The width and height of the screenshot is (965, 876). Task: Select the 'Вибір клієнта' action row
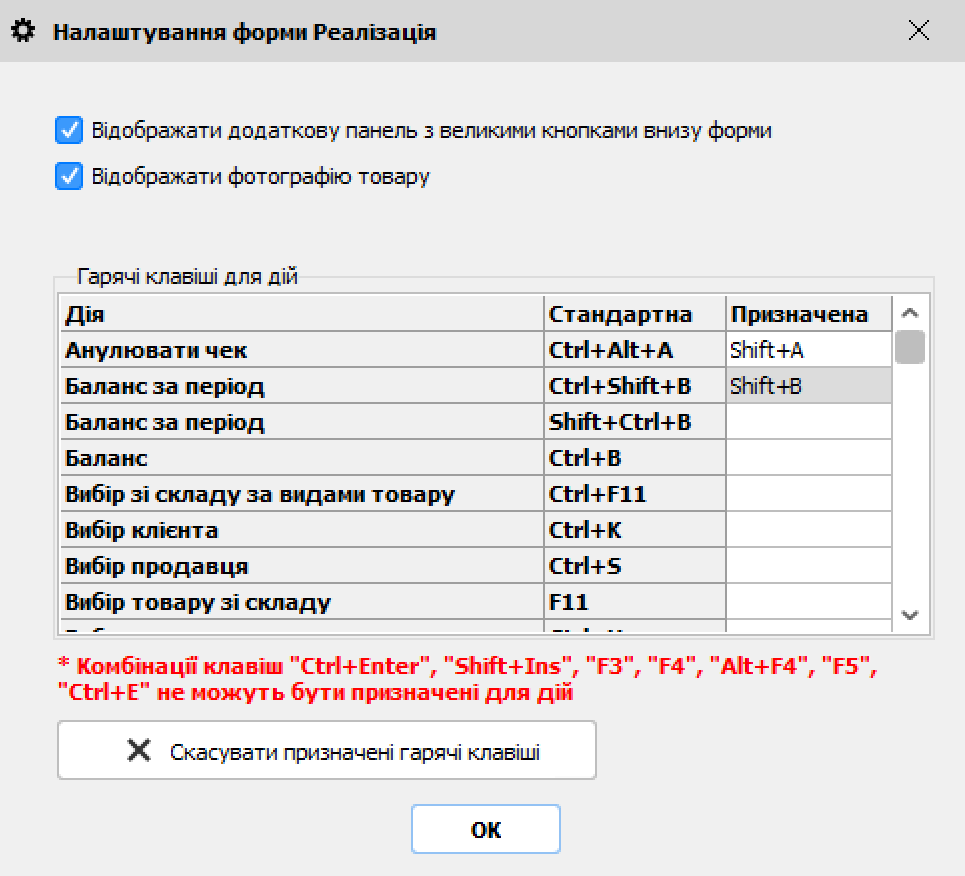300,529
